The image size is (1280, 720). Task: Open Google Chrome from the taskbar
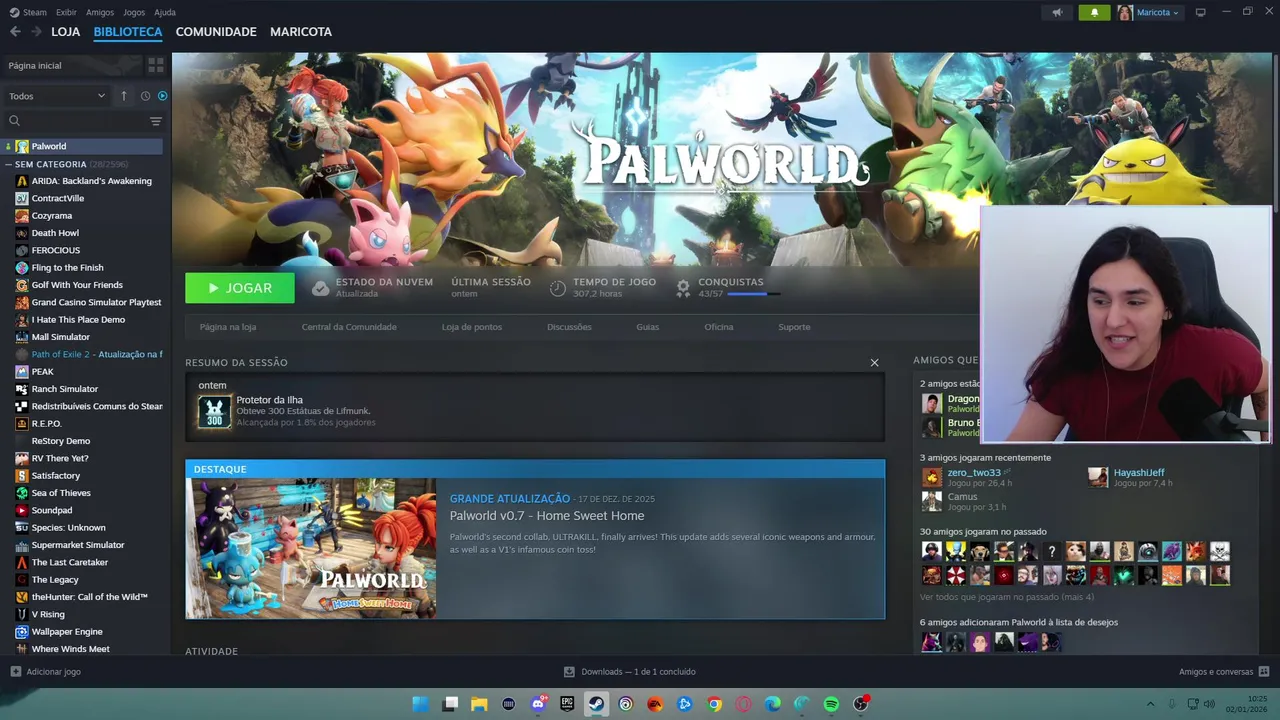pos(714,704)
